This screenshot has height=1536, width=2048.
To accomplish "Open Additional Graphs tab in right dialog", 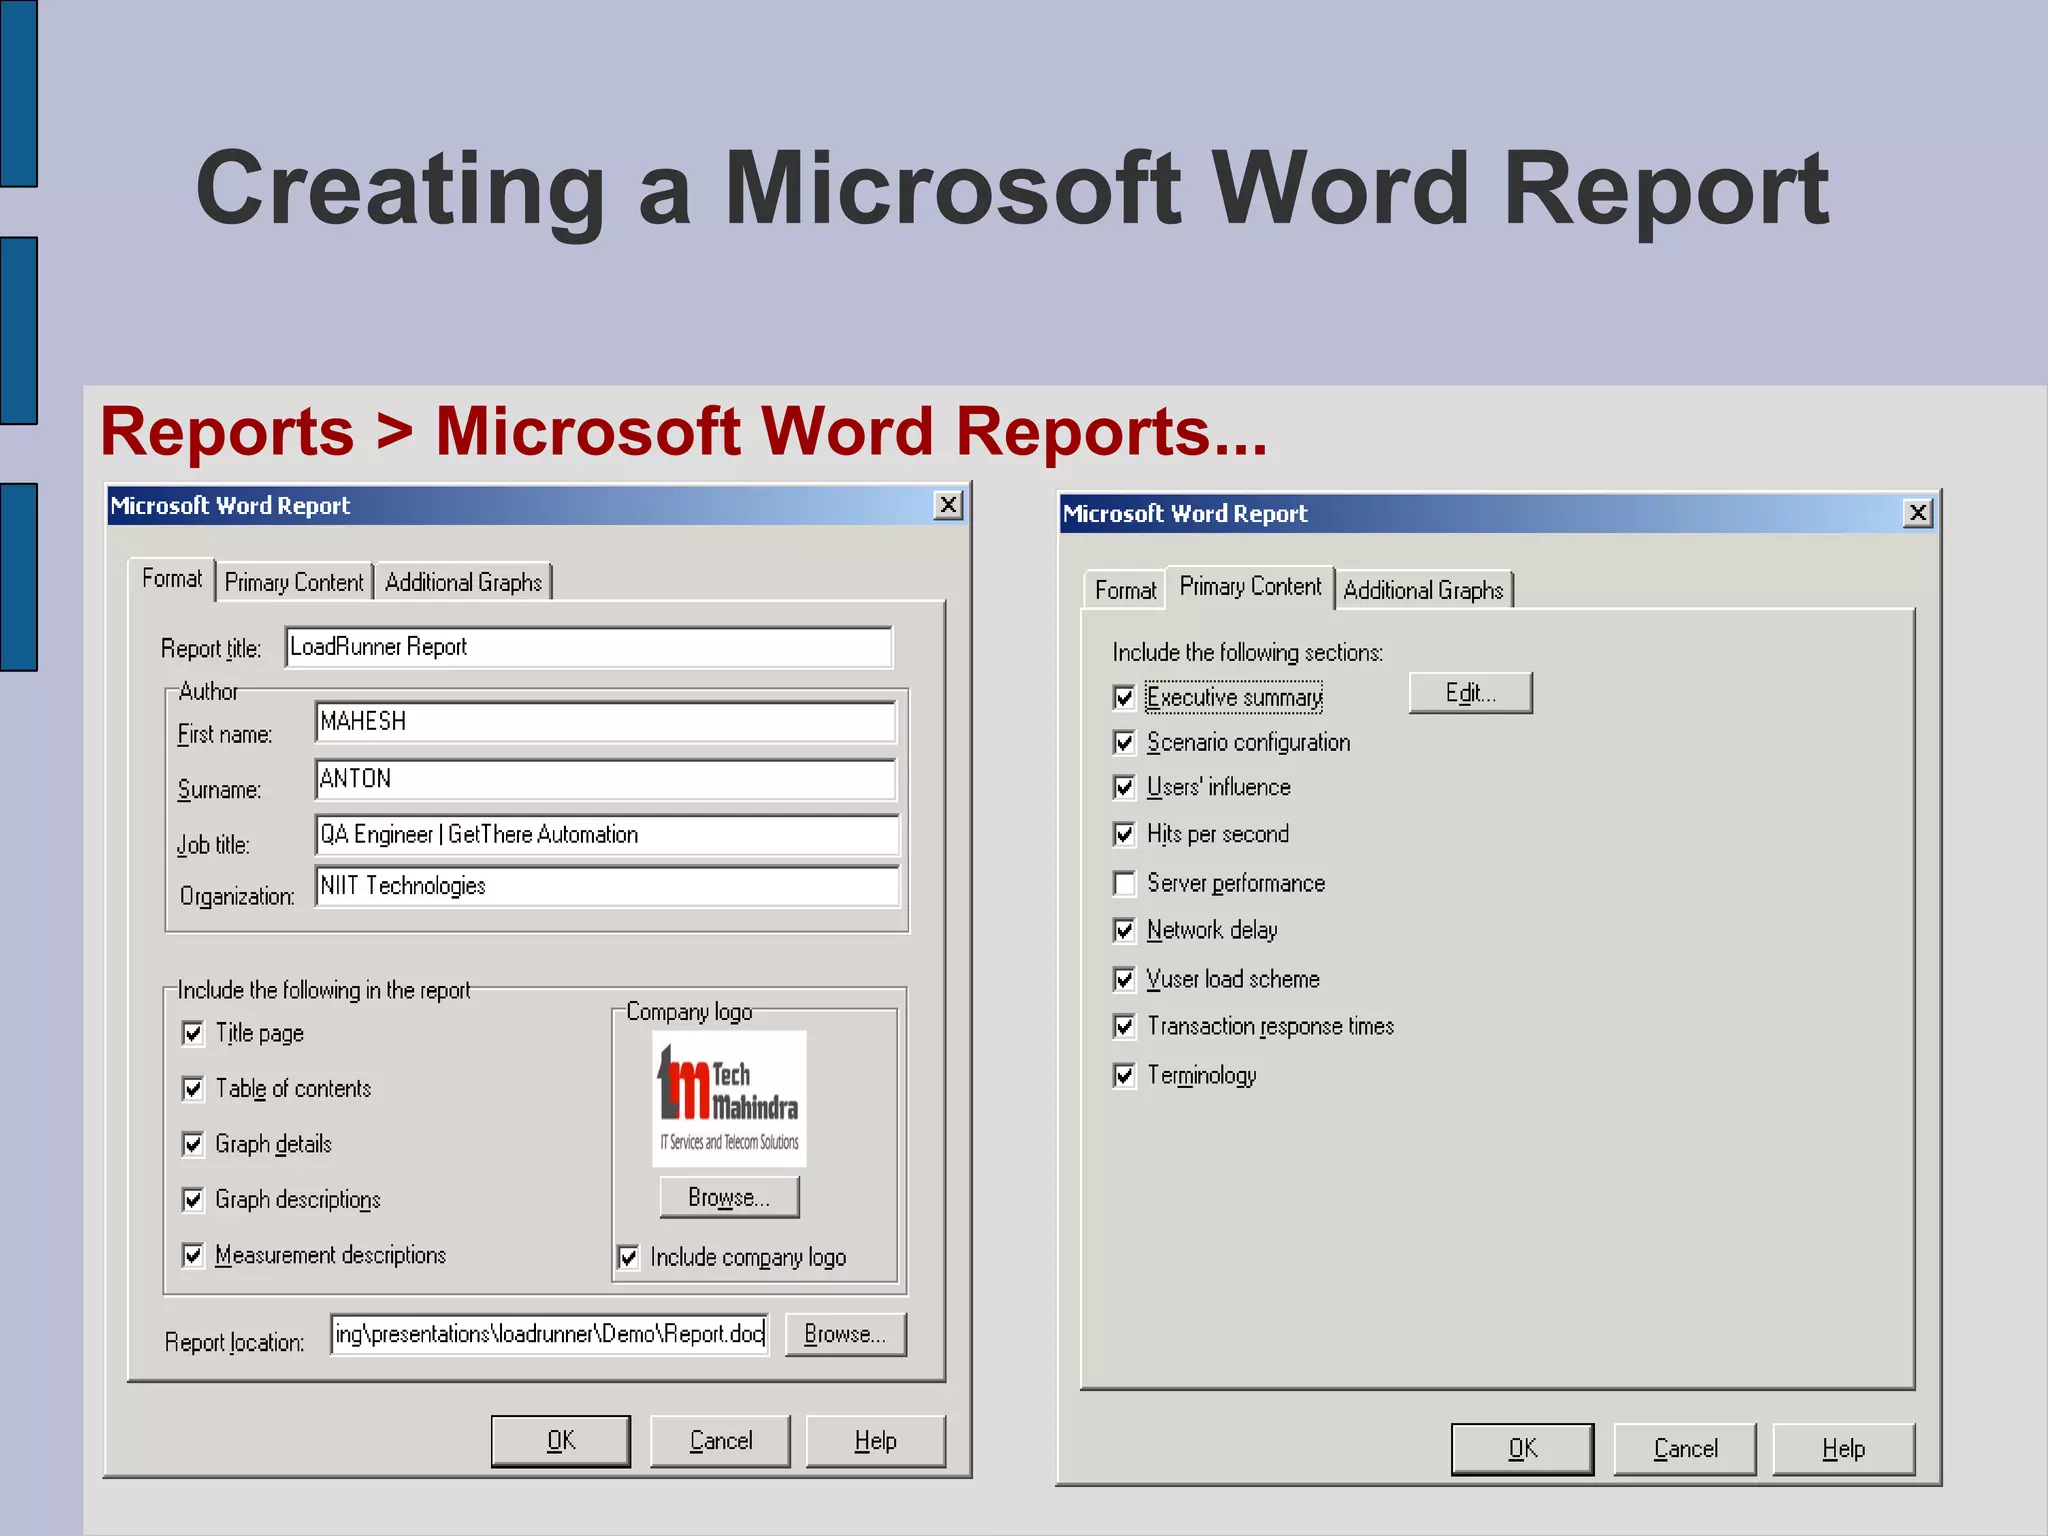I will pyautogui.click(x=1423, y=590).
